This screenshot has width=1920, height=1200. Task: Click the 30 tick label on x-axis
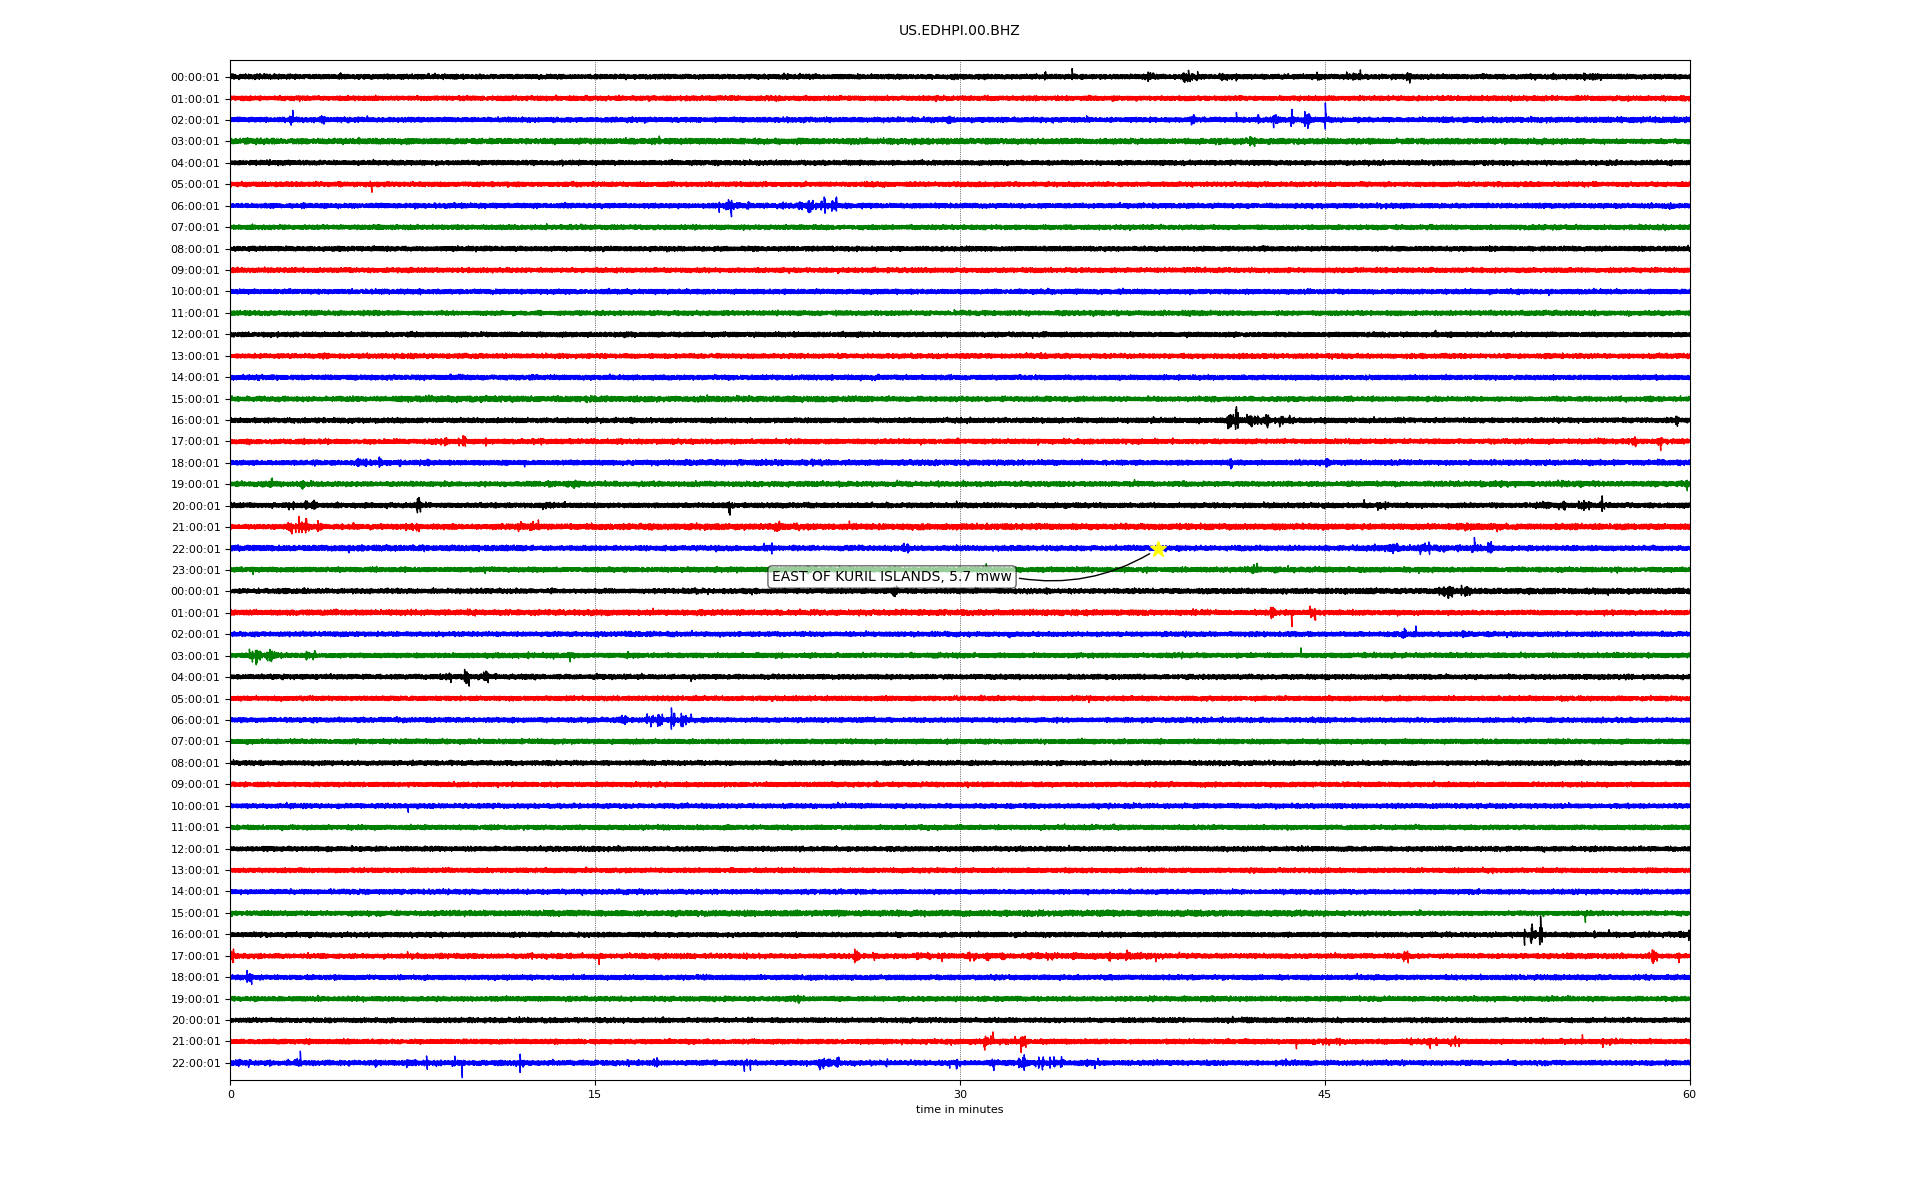click(x=960, y=1094)
